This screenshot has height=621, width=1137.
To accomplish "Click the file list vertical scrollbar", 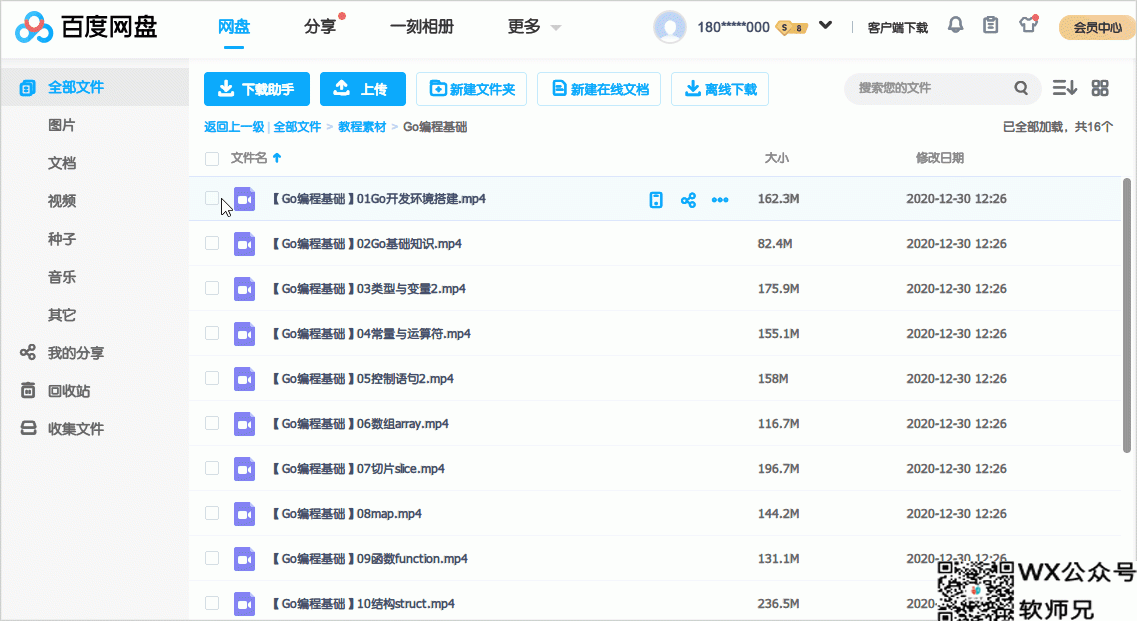I will [1127, 316].
